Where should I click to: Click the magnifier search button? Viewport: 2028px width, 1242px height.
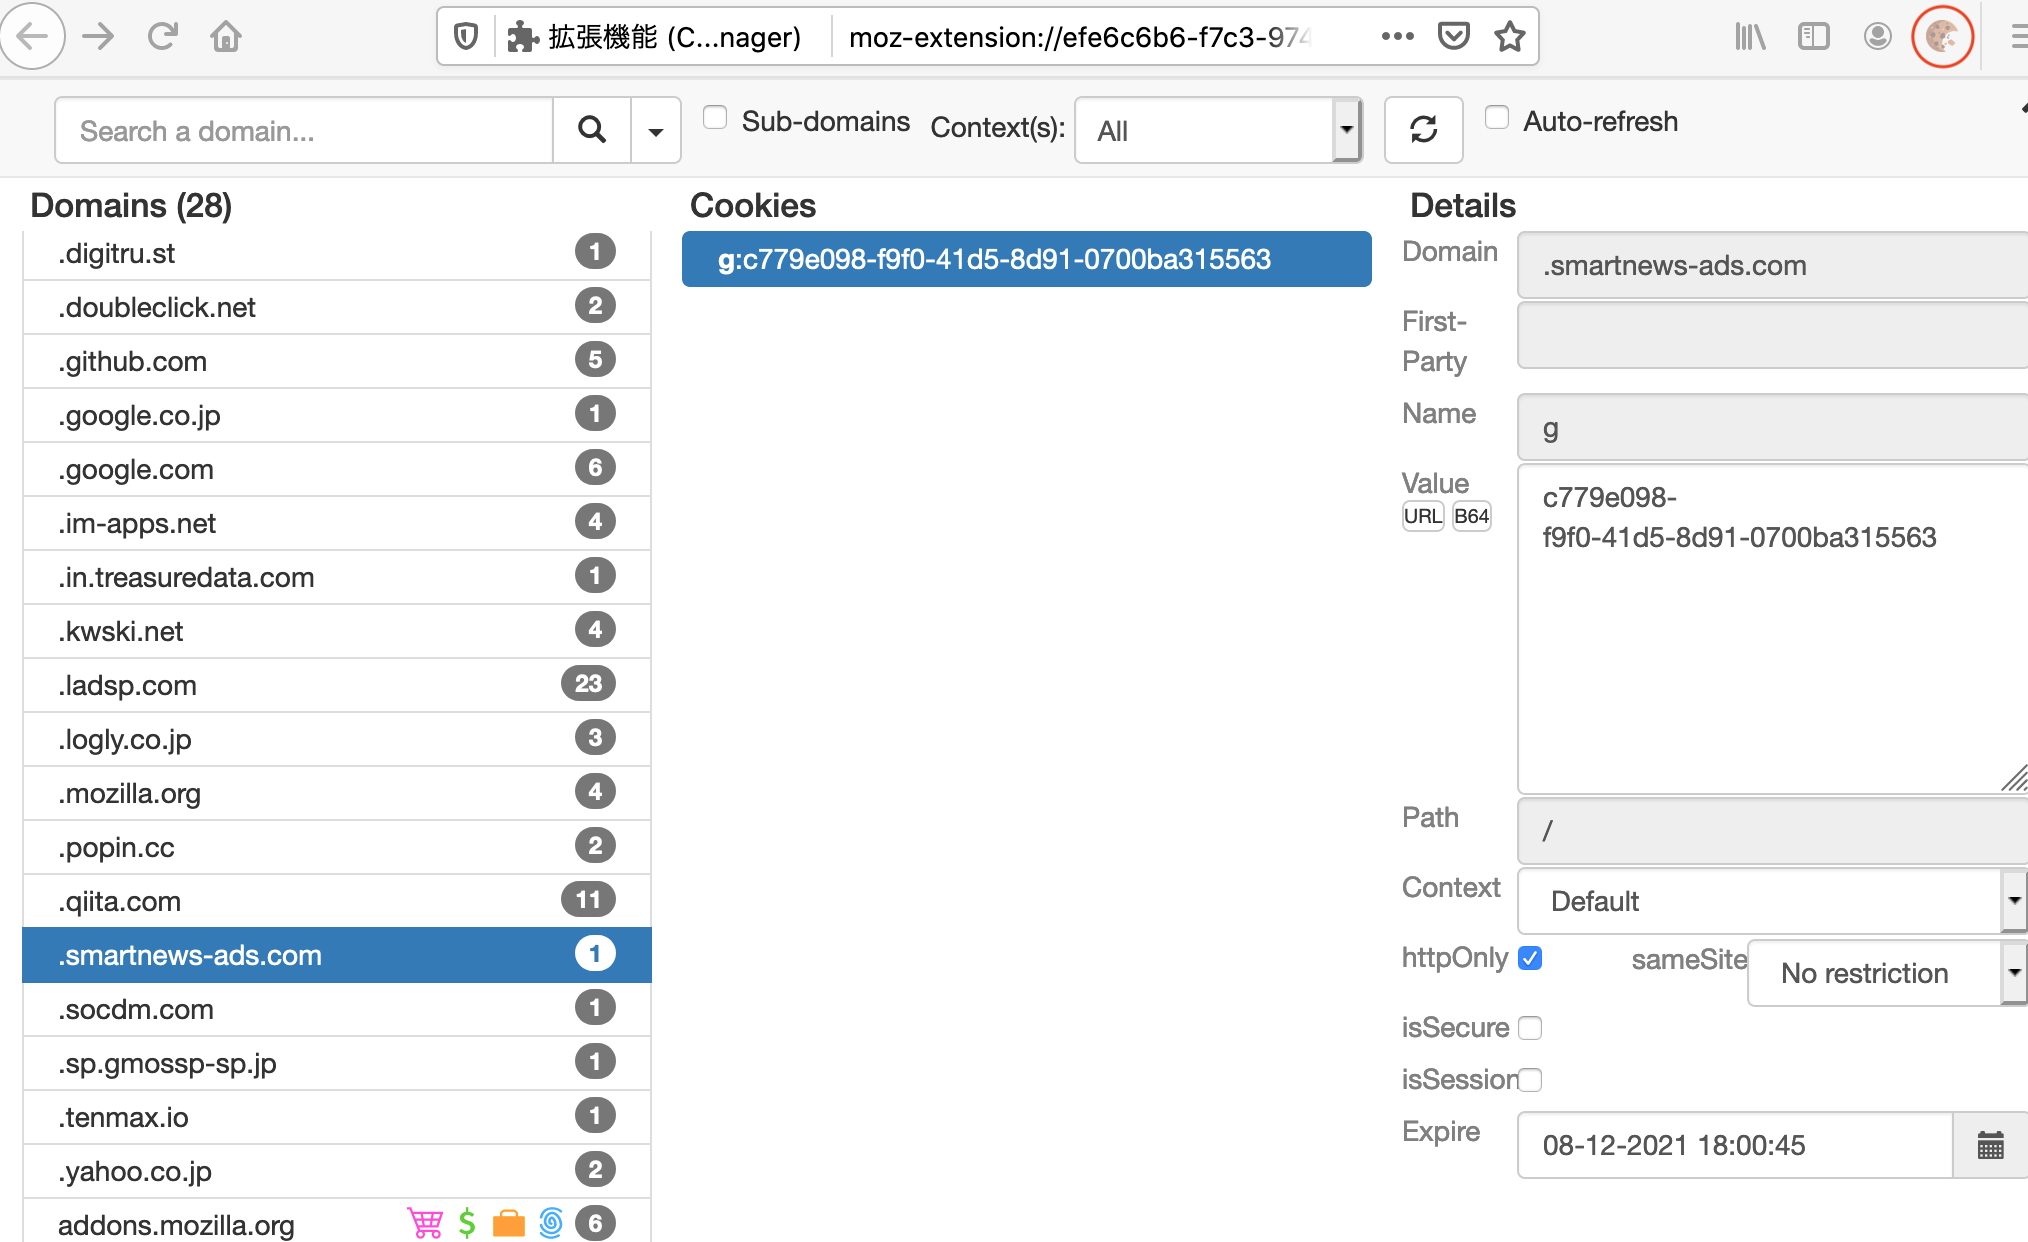592,130
